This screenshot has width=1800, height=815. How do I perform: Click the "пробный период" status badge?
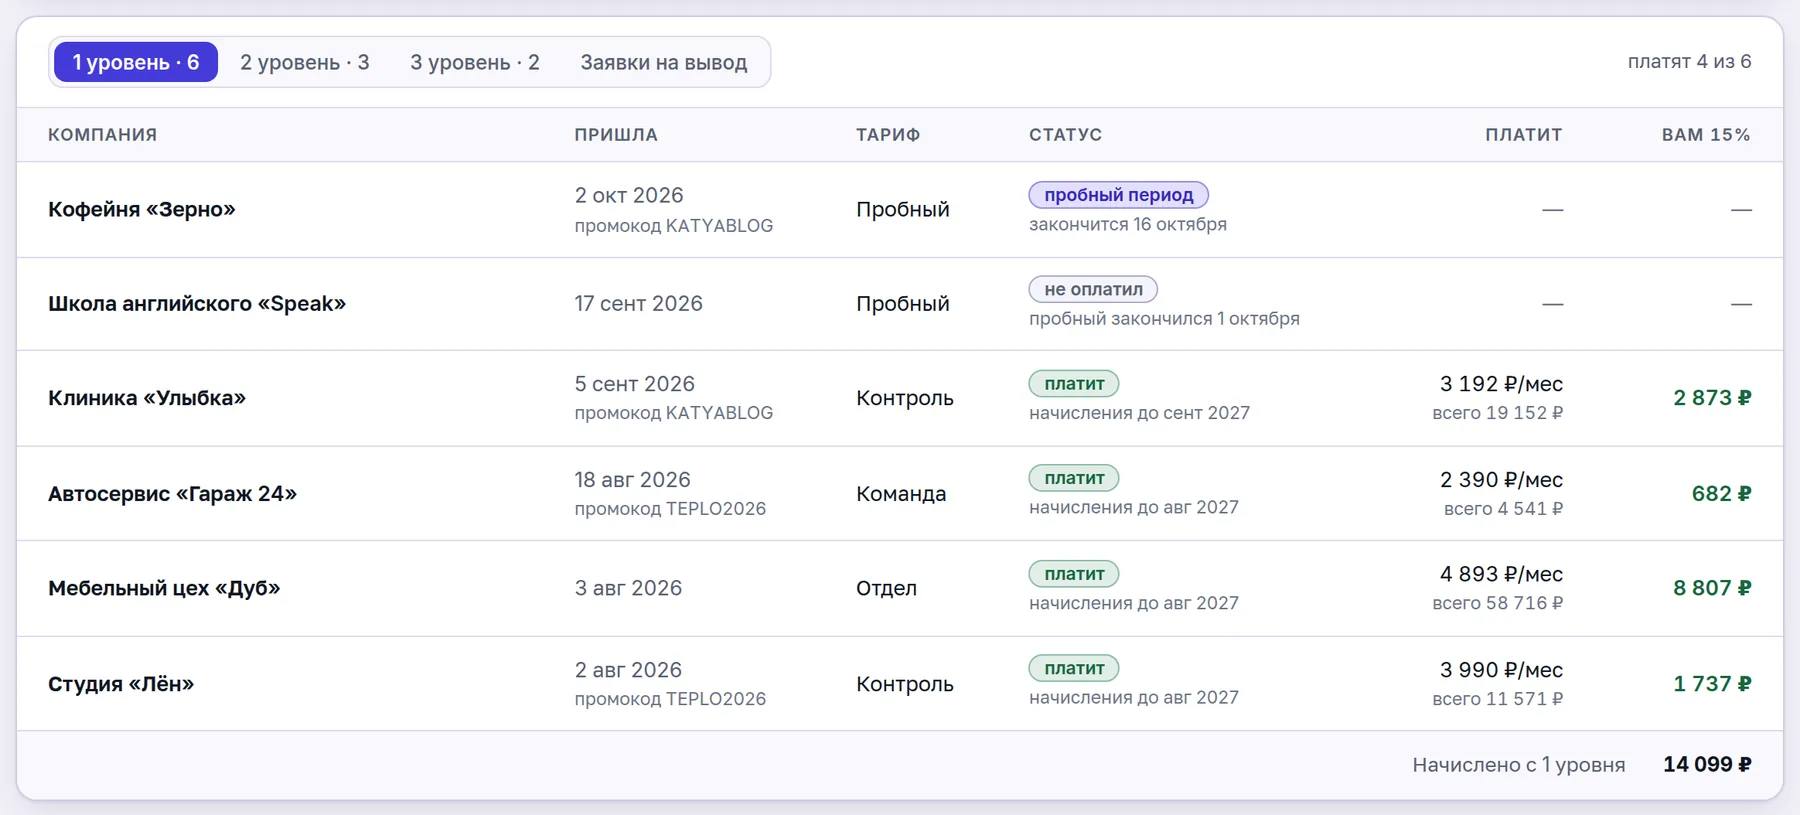1119,195
